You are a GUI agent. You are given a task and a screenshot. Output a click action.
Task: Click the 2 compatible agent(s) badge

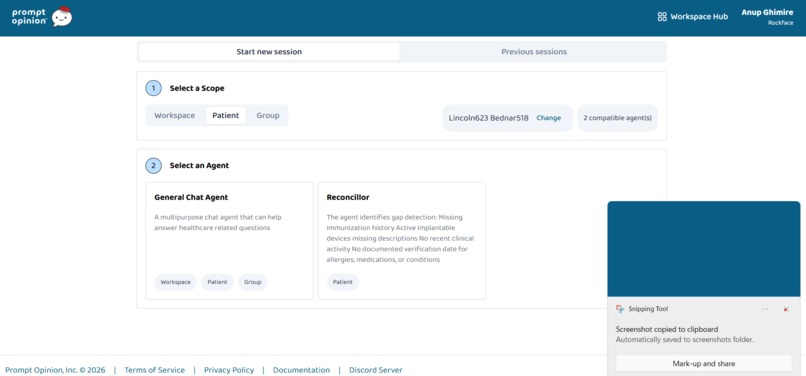[x=617, y=118]
